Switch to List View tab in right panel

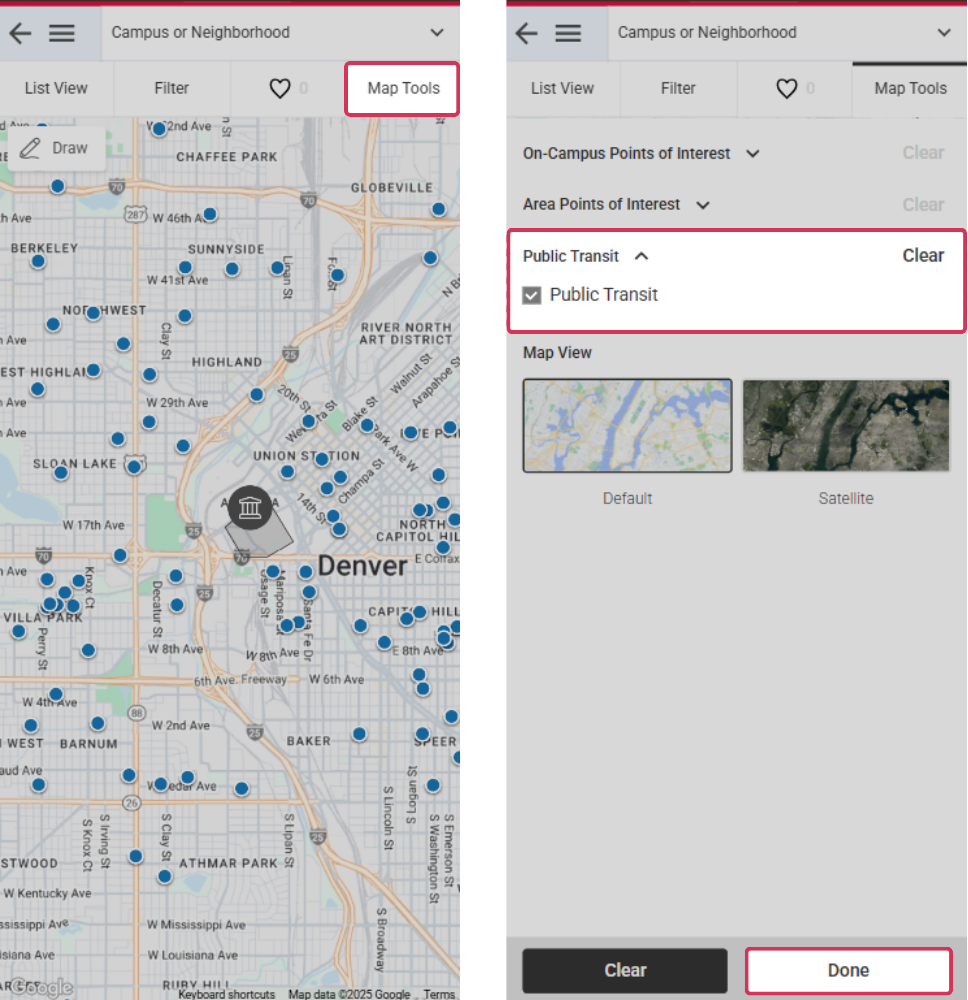coord(562,88)
